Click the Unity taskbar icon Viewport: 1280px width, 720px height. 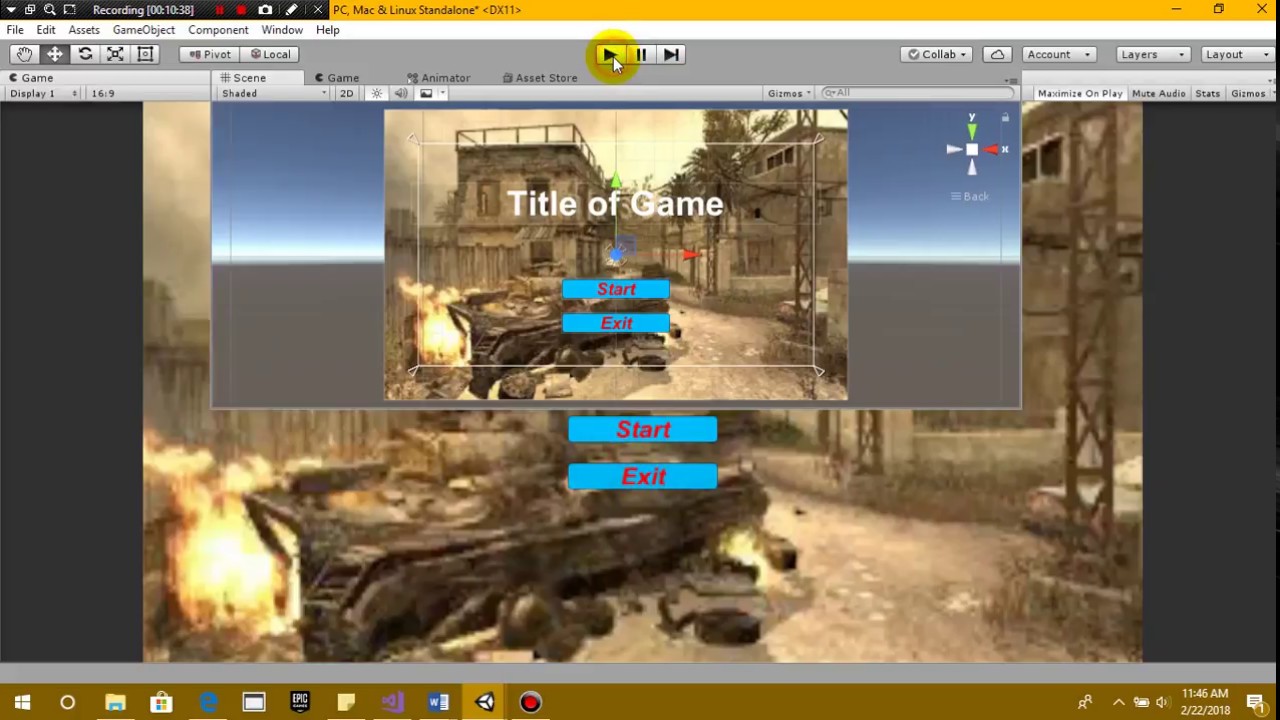pyautogui.click(x=484, y=703)
